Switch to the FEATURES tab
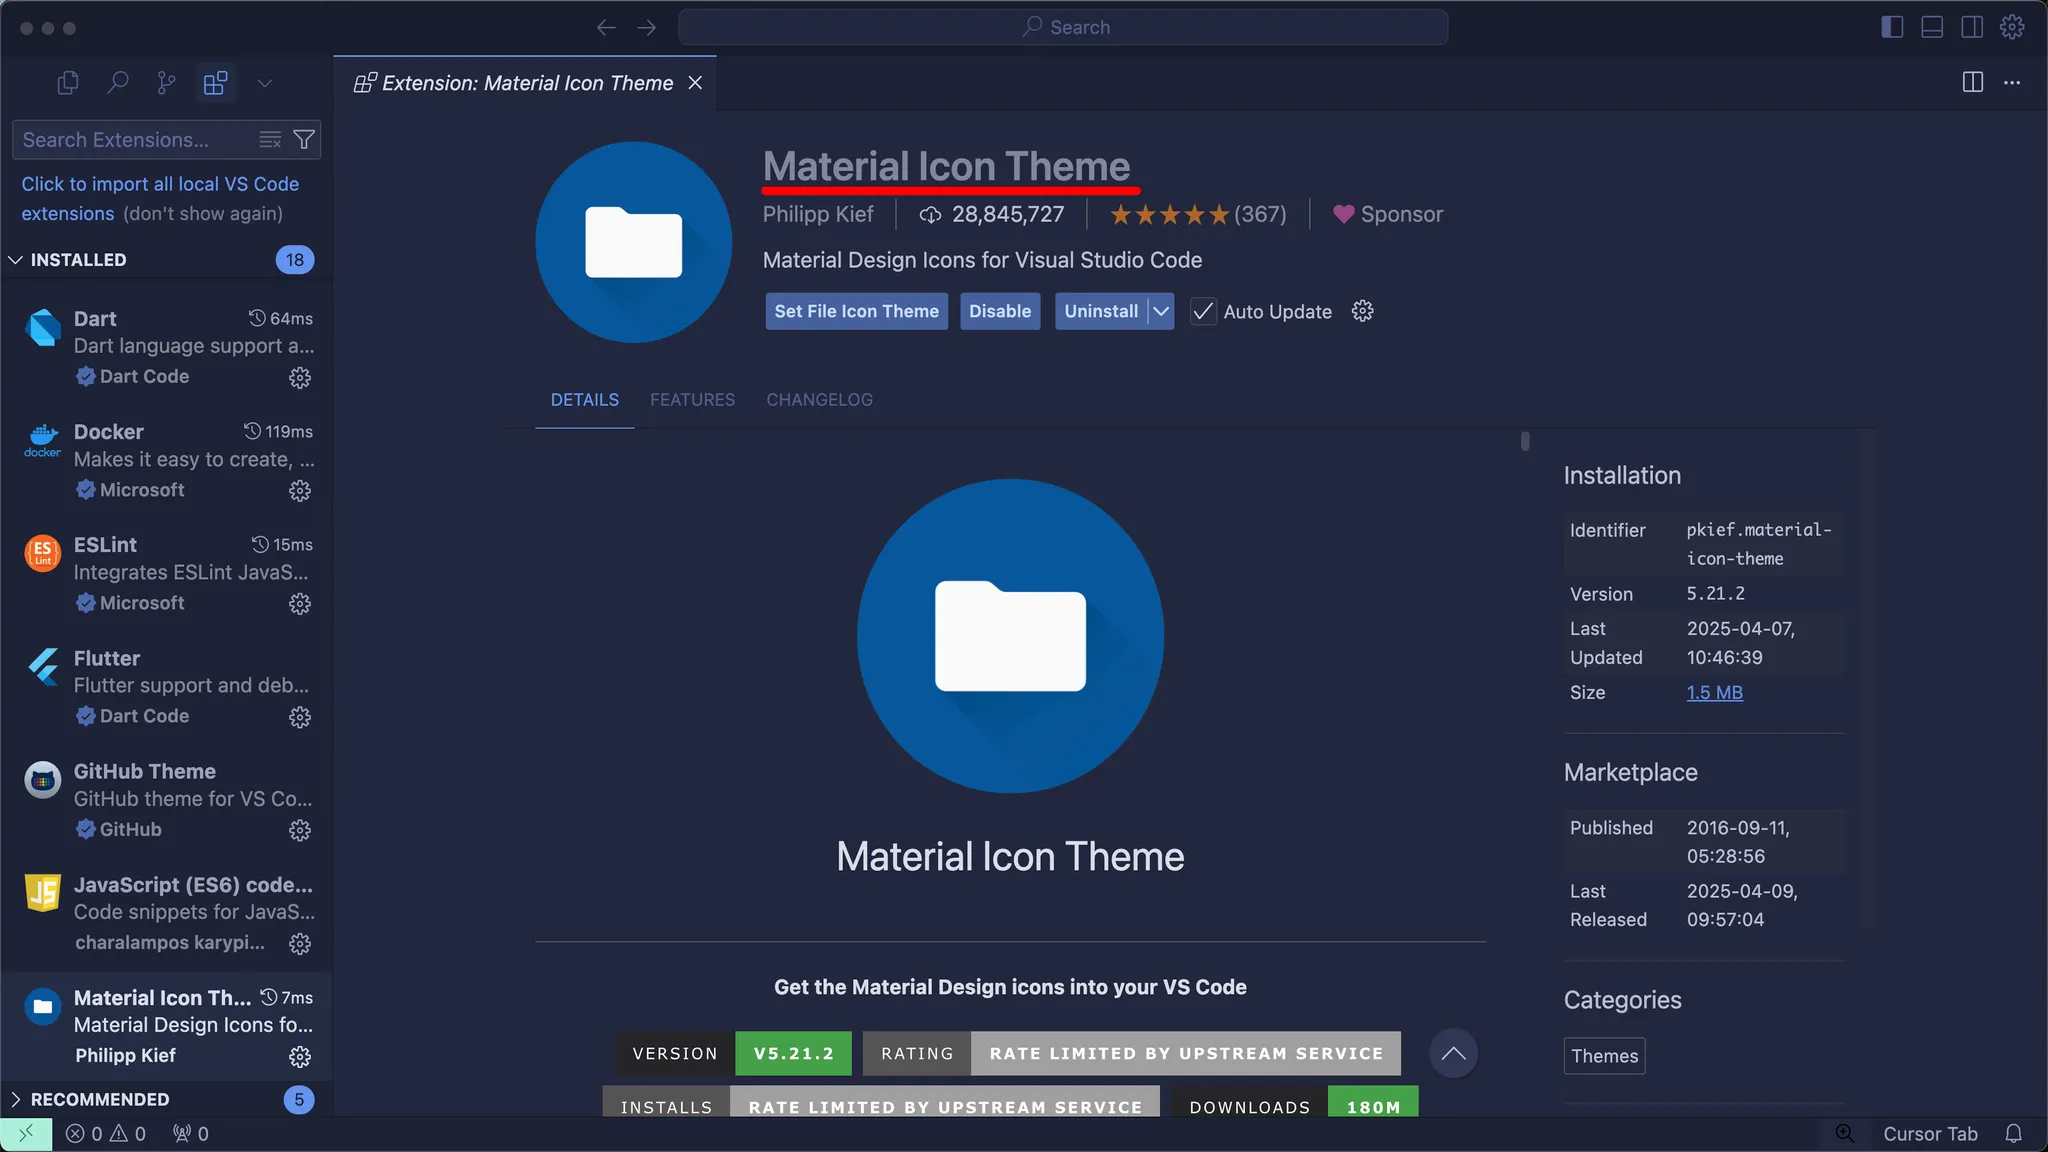The width and height of the screenshot is (2048, 1152). (692, 400)
